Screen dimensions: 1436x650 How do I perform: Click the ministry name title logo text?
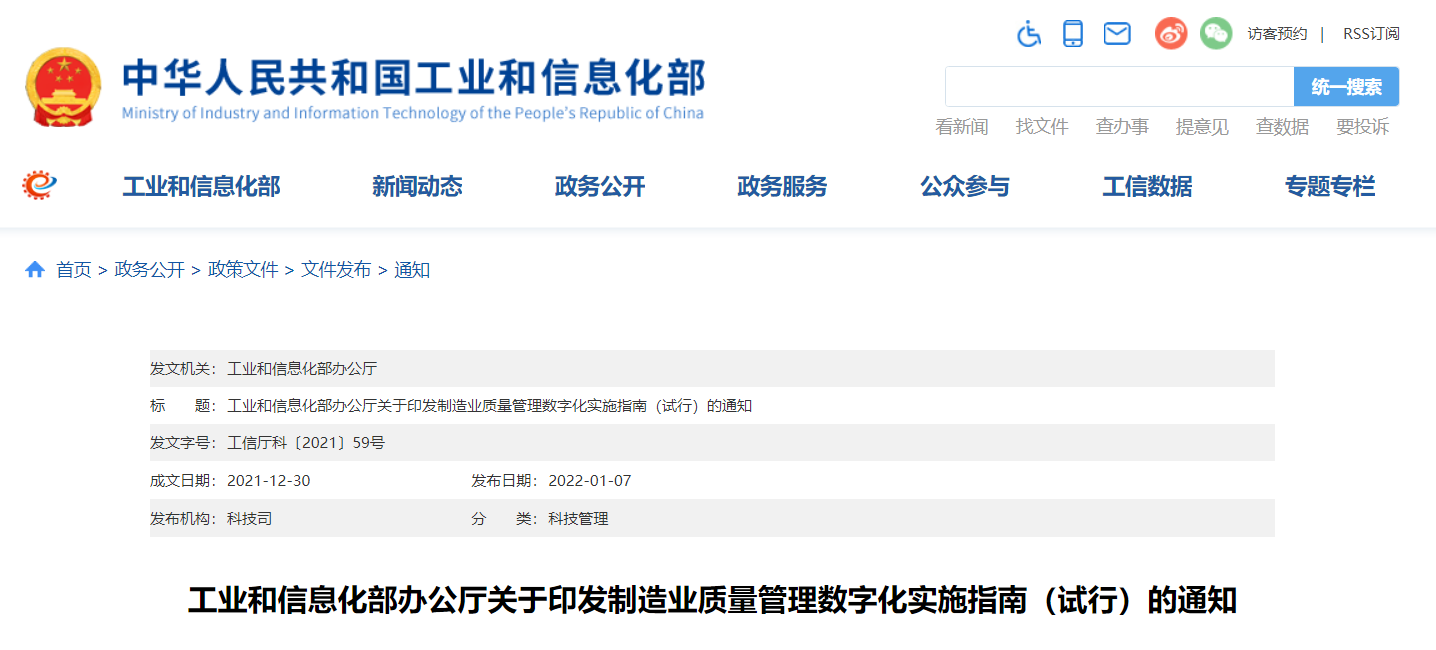tap(413, 87)
